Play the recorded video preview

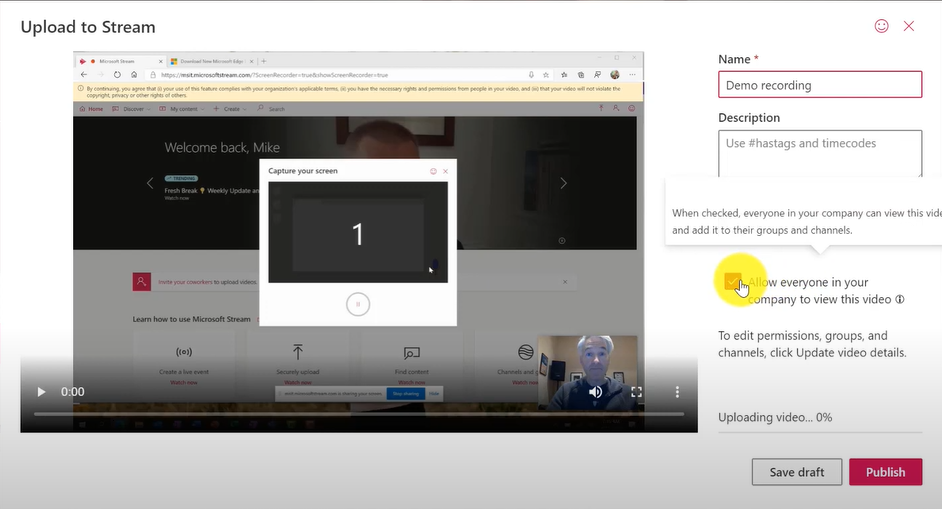(x=41, y=392)
